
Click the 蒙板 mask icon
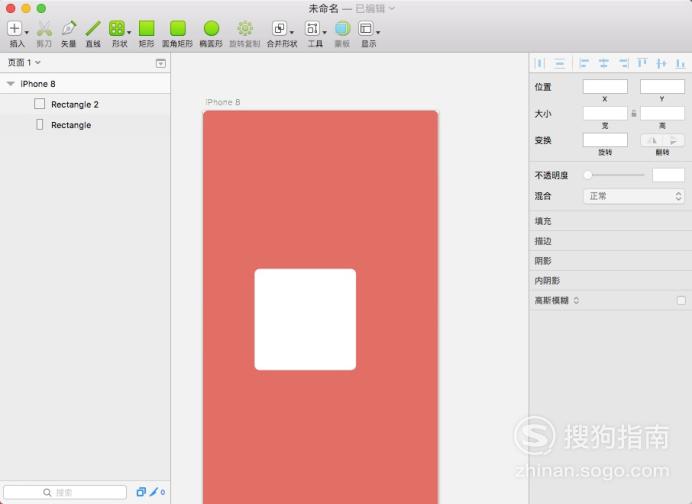pos(342,28)
